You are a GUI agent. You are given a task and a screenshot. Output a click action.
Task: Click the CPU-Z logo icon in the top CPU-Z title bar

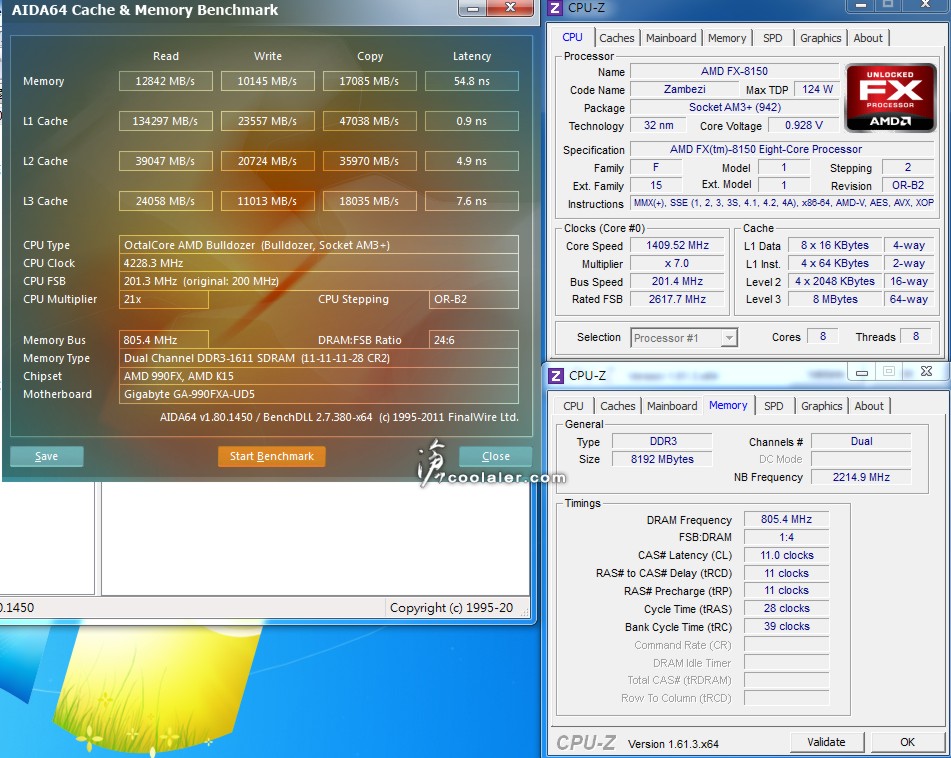pos(554,8)
